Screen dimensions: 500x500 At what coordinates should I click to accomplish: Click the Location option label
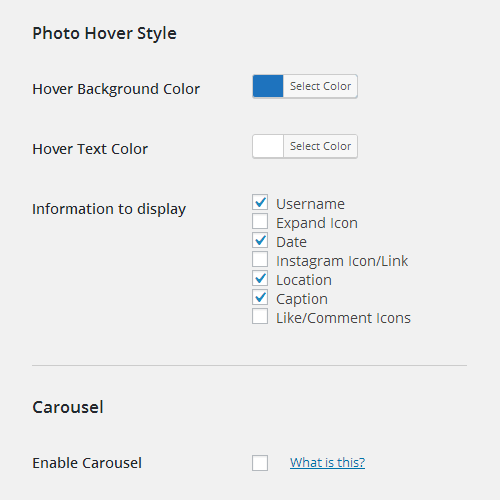coord(304,280)
